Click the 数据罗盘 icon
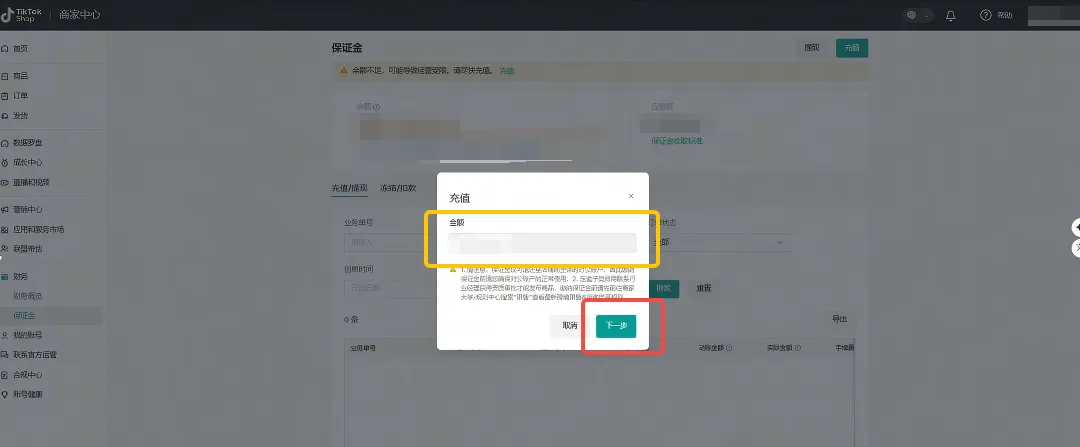 (x=5, y=143)
